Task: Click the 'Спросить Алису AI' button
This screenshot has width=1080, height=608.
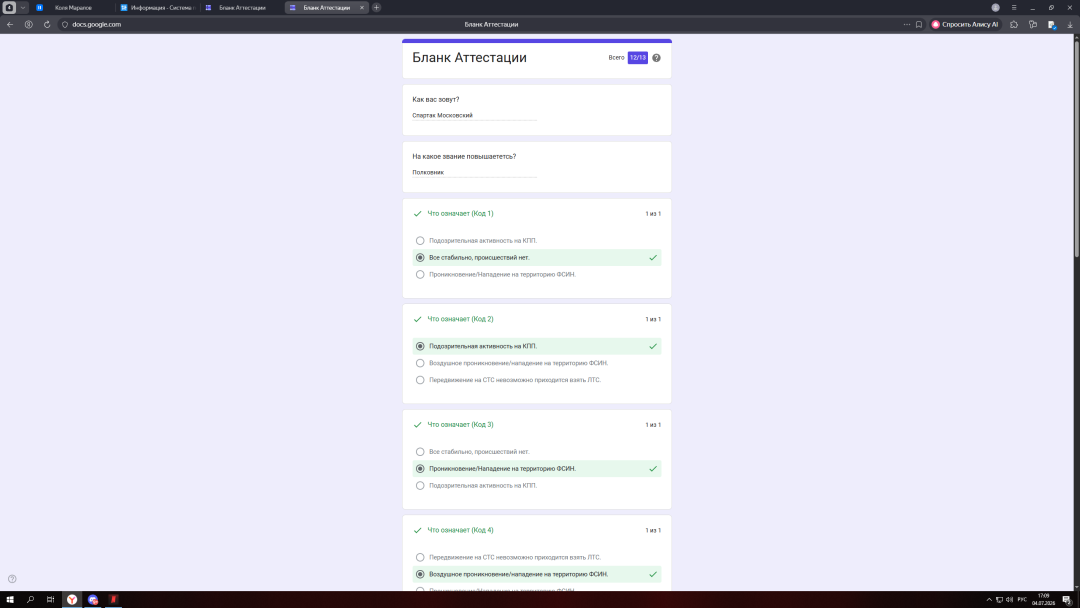Action: (x=965, y=24)
